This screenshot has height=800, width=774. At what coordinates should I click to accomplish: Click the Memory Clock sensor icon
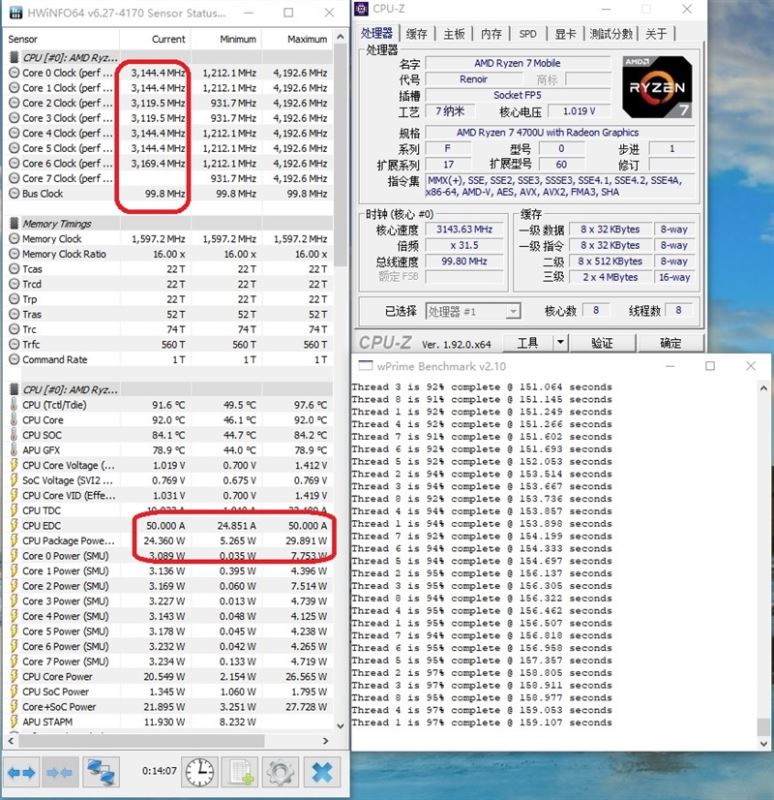click(x=14, y=239)
